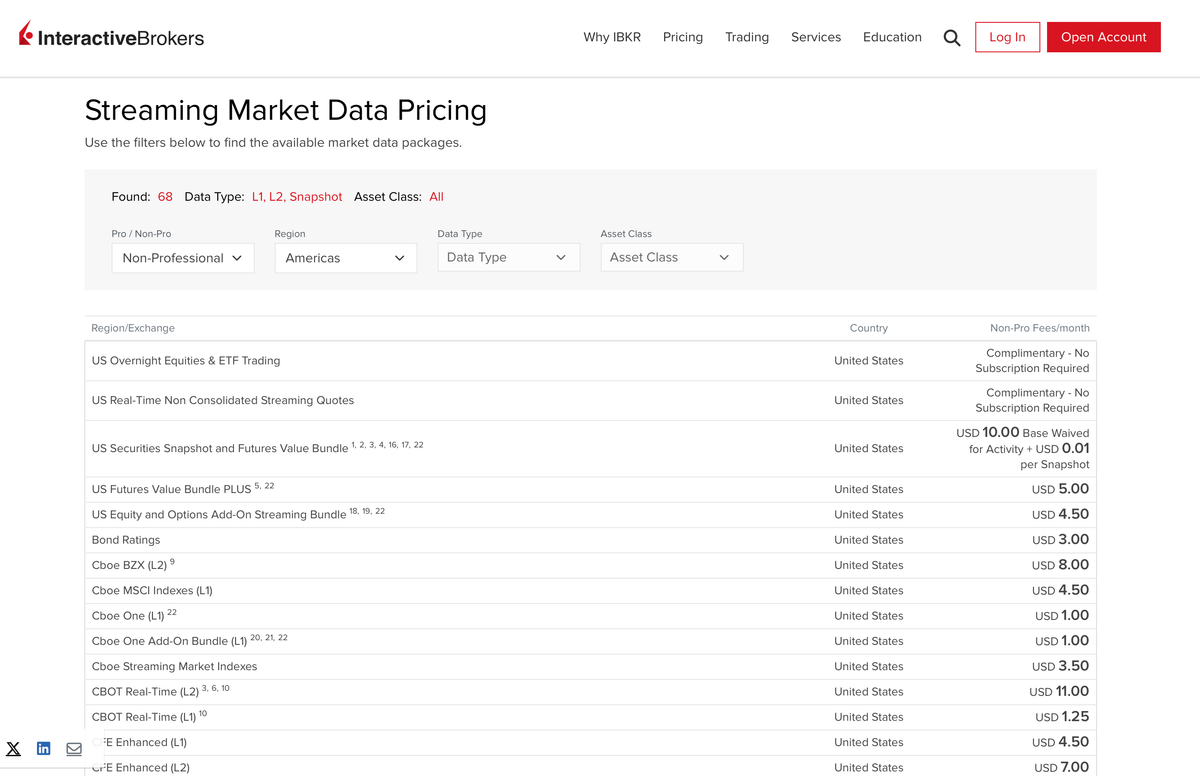Select US Real-Time Non Consolidated Streaming Quotes

(x=590, y=400)
